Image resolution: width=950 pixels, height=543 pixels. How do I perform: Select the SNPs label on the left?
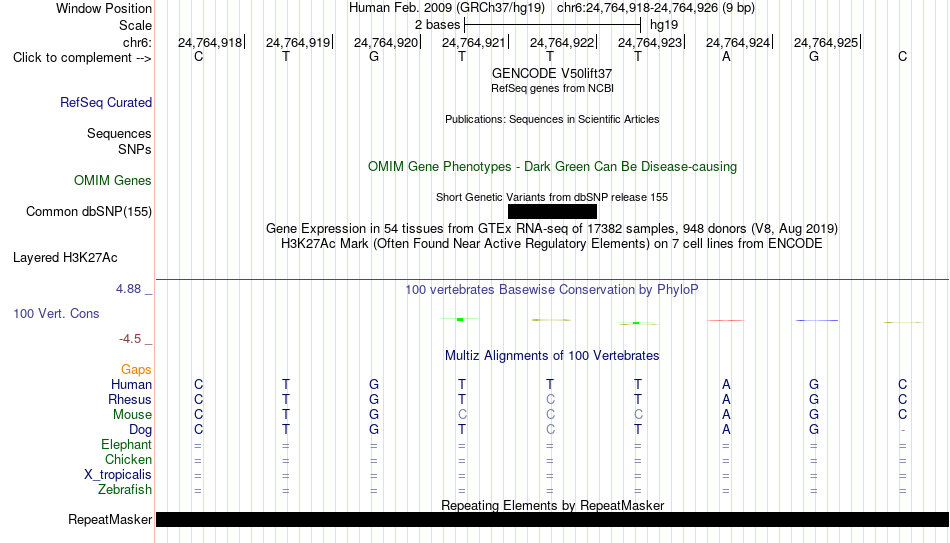click(135, 149)
